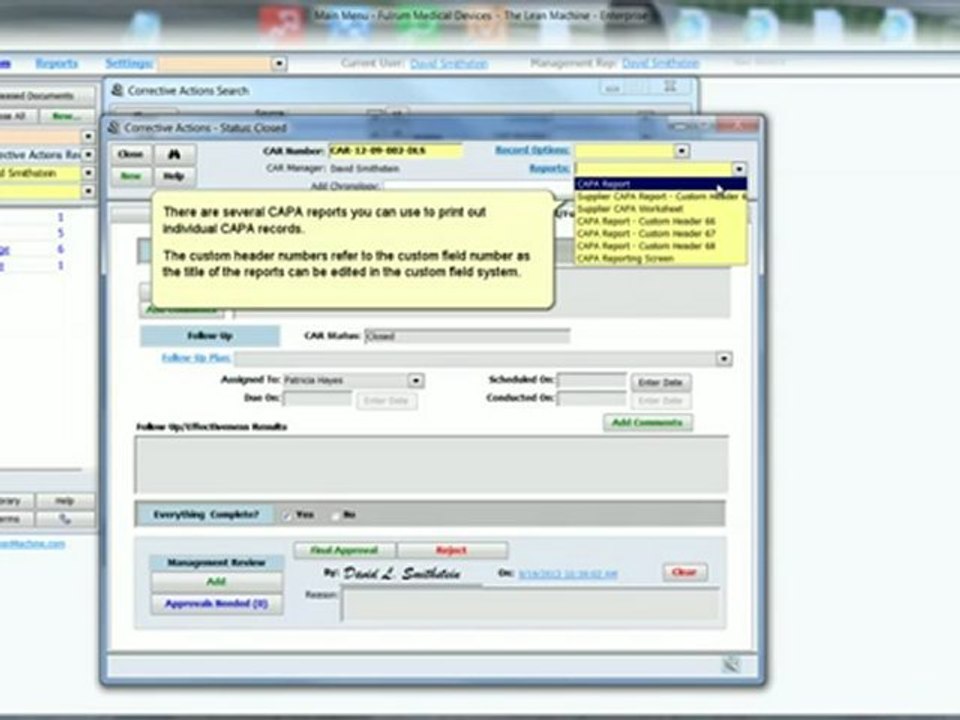The image size is (960, 720).
Task: Click the Record Options link label
Action: point(532,150)
